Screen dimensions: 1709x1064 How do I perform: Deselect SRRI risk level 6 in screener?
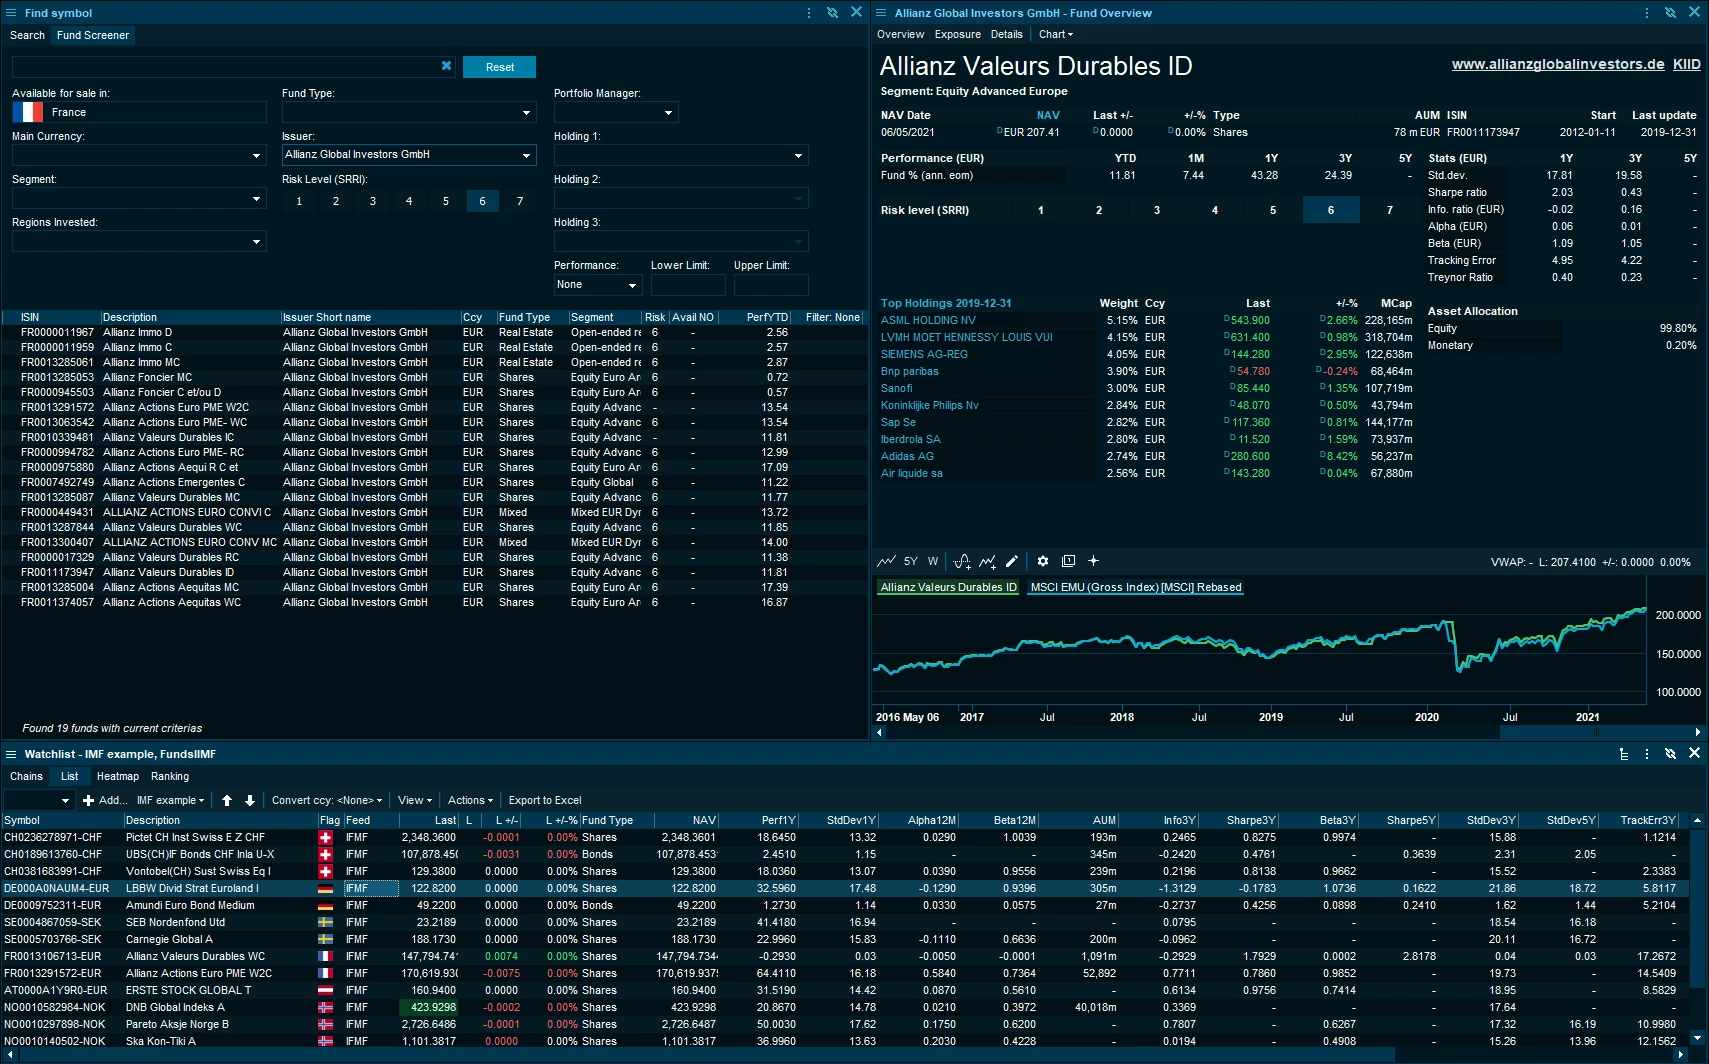483,201
